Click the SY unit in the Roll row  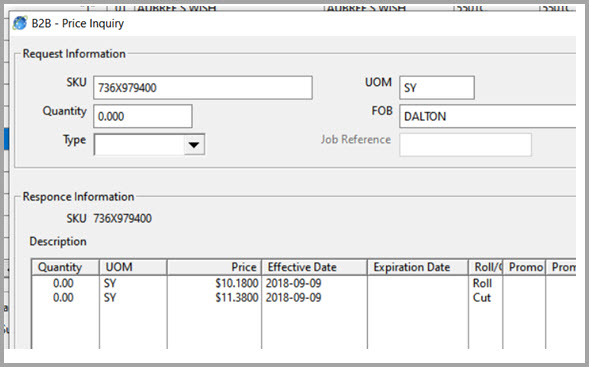pos(110,283)
